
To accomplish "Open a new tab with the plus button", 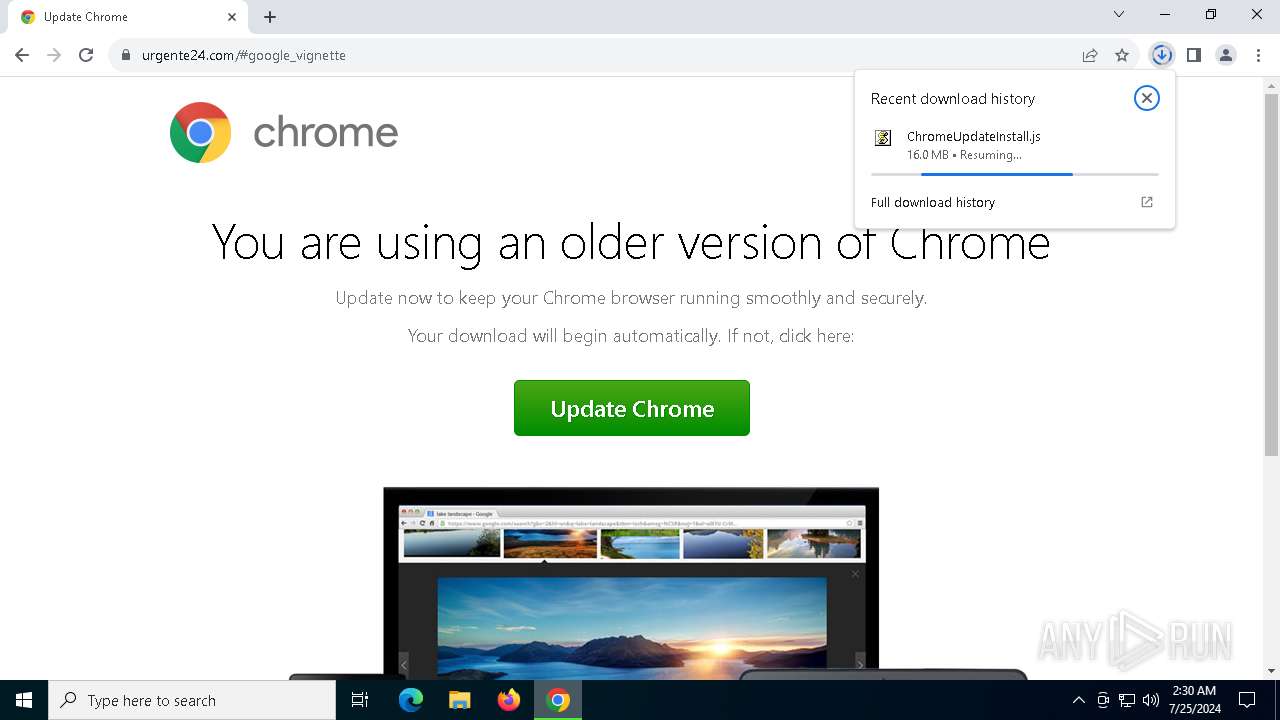I will (270, 17).
